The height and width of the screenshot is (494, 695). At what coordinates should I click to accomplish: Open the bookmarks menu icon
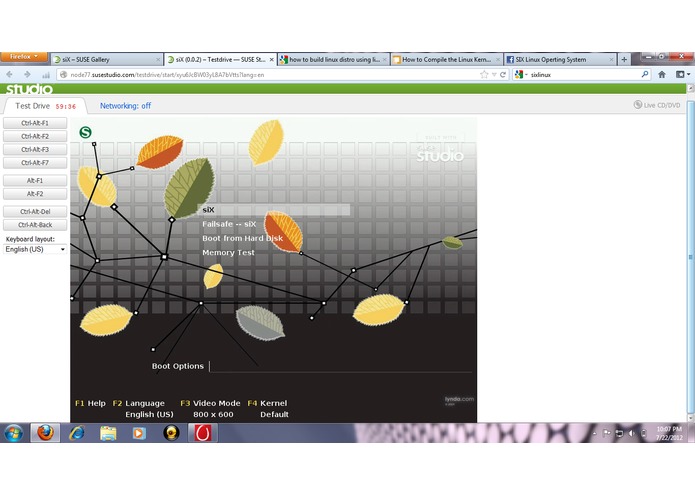[x=683, y=74]
